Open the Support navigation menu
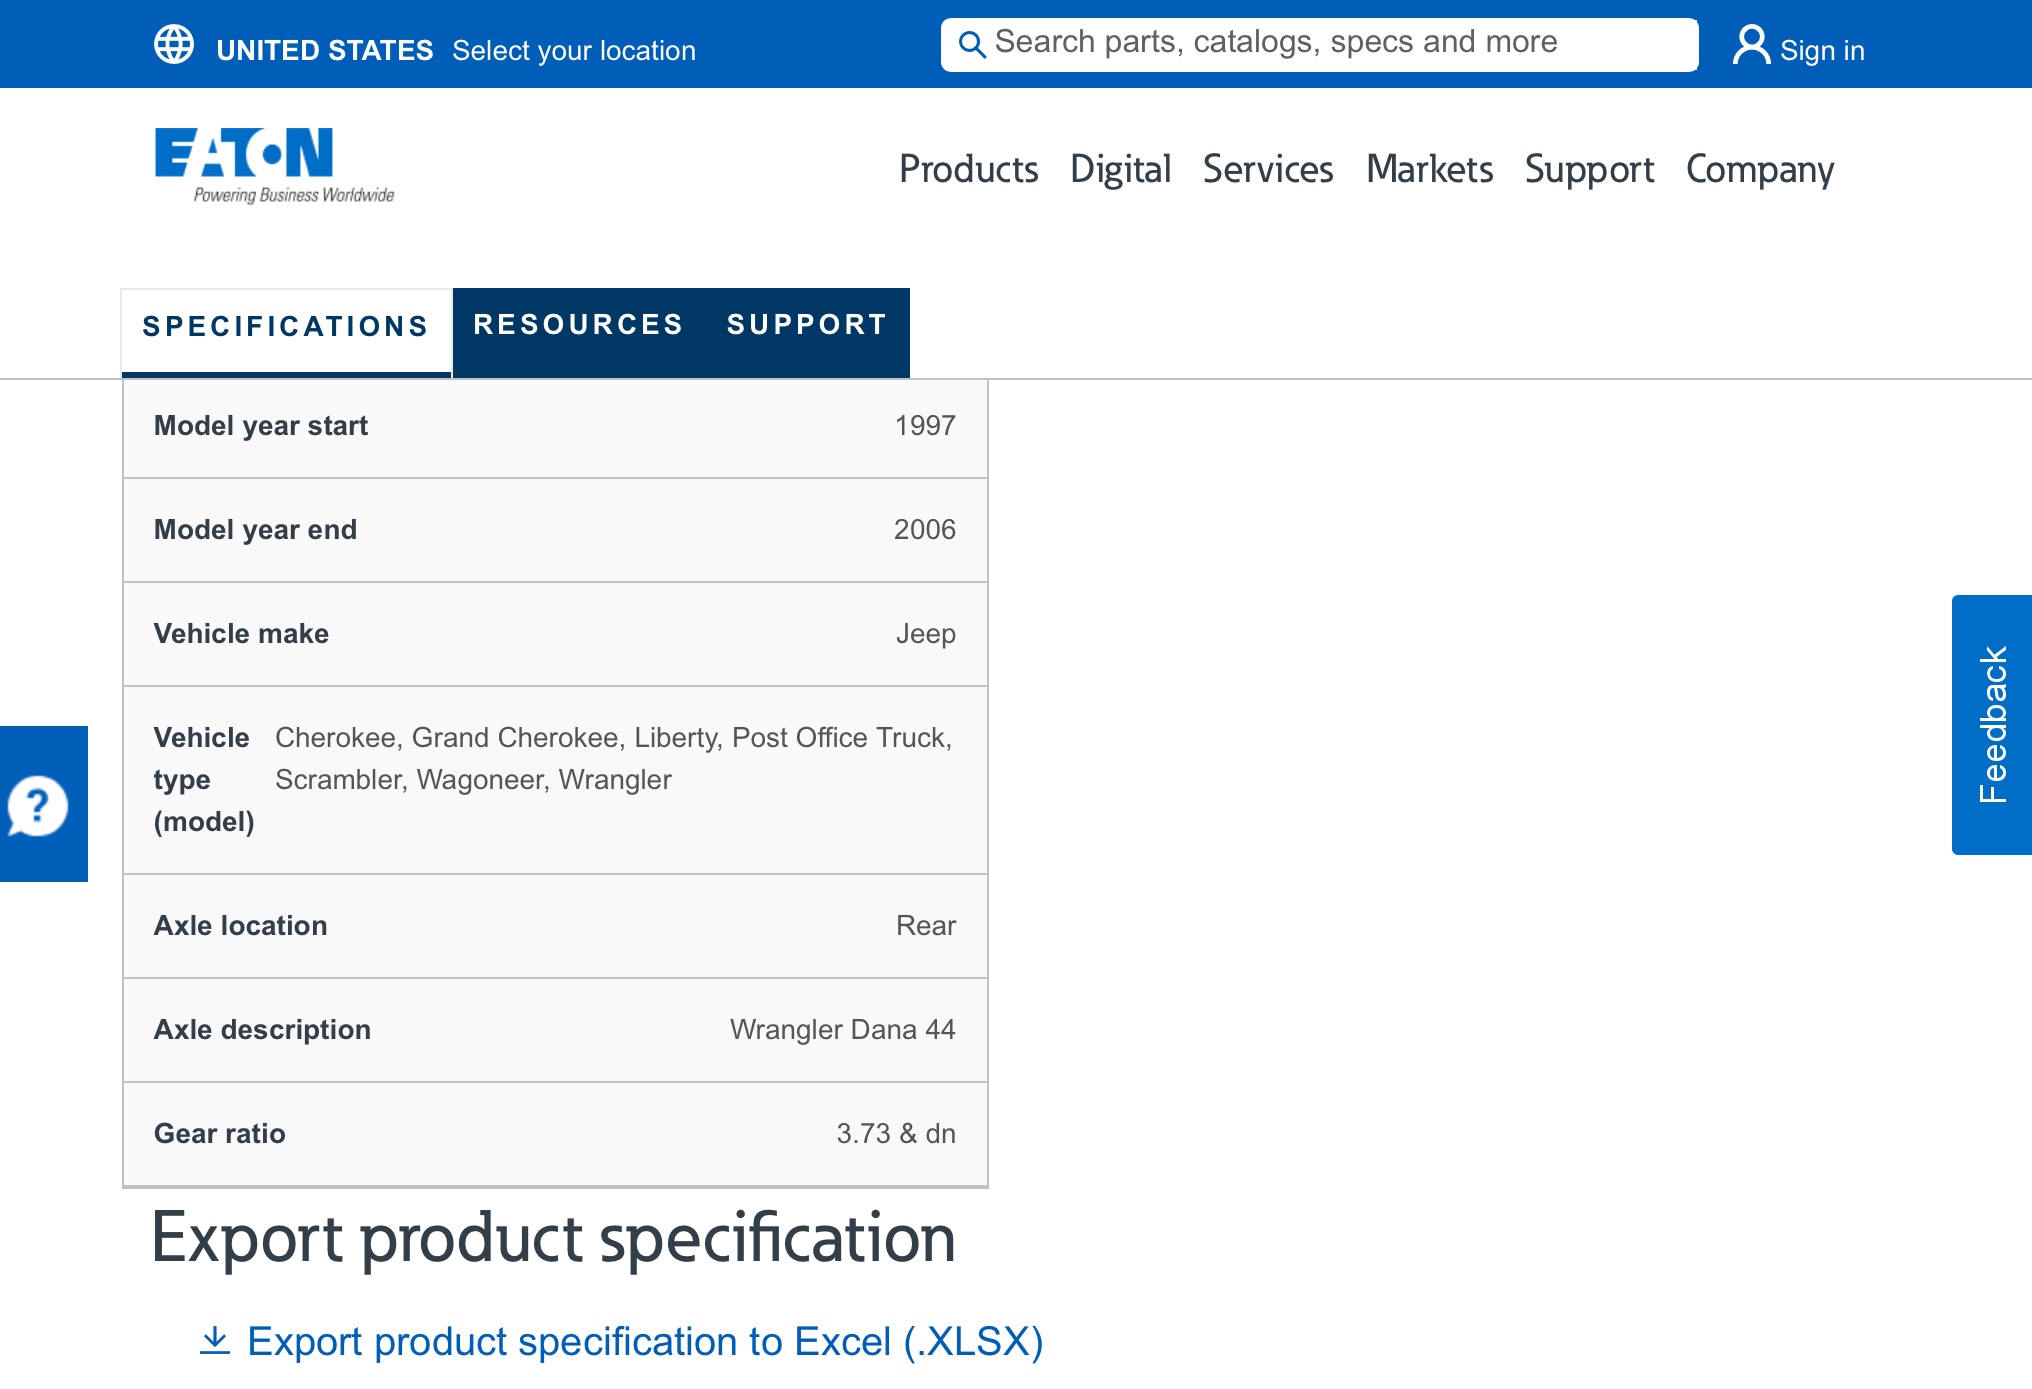 tap(1589, 169)
